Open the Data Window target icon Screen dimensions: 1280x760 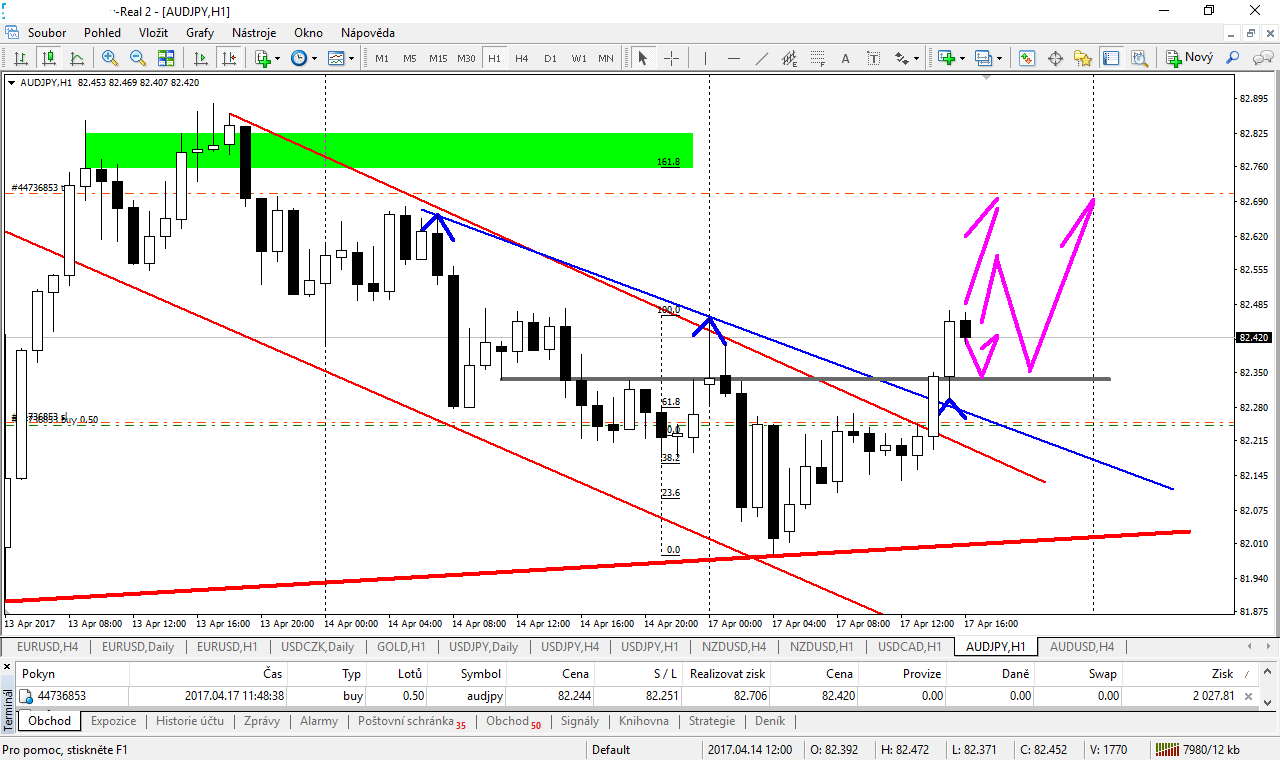(x=1055, y=58)
